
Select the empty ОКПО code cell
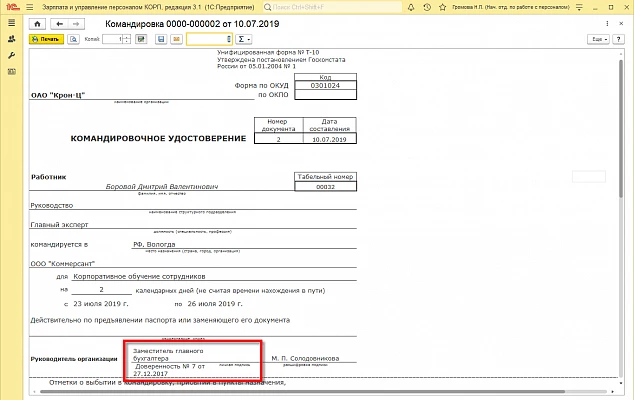[325, 95]
